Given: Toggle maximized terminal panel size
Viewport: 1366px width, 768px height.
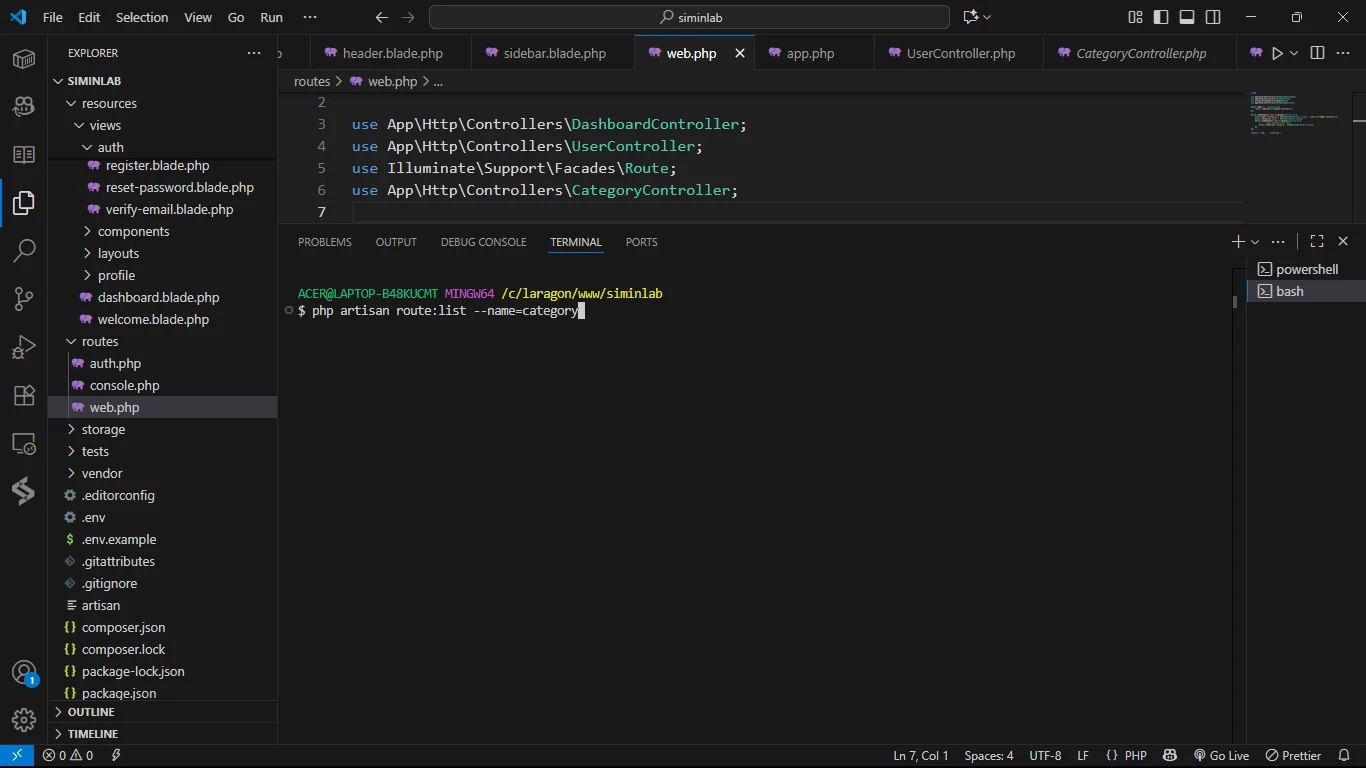Looking at the screenshot, I should (x=1317, y=241).
